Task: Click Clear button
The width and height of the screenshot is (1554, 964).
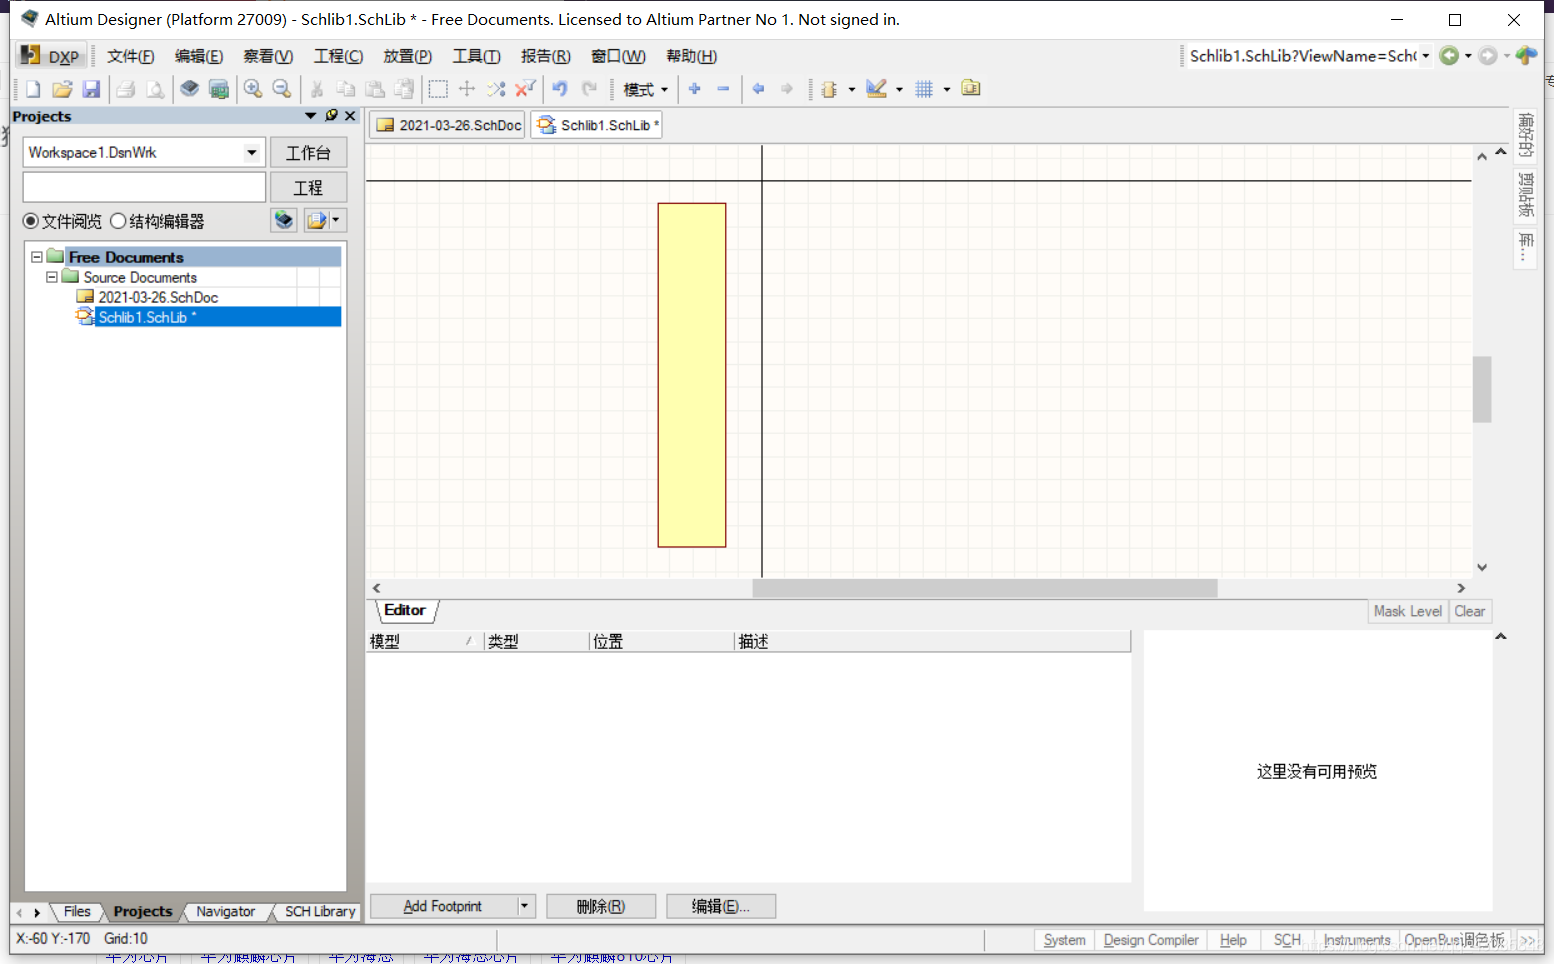Action: 1470,611
